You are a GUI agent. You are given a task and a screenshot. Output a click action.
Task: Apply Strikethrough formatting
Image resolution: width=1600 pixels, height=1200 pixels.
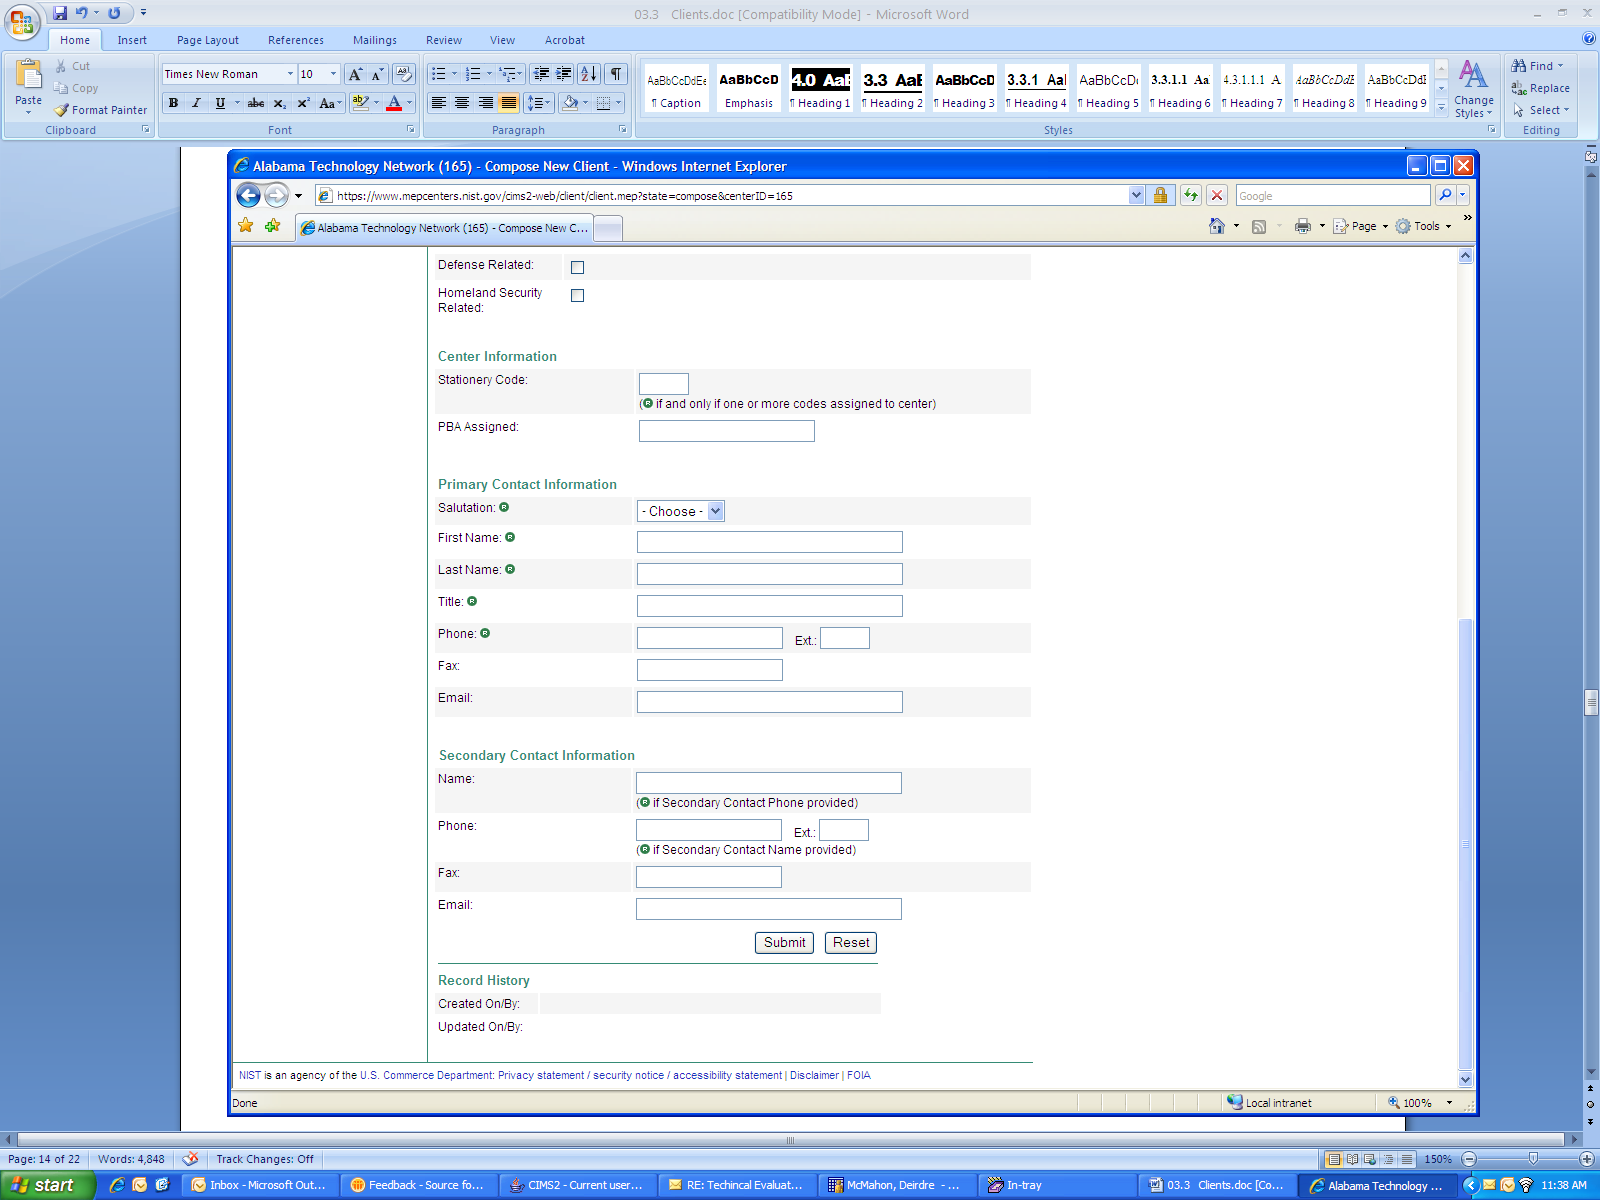pos(256,103)
